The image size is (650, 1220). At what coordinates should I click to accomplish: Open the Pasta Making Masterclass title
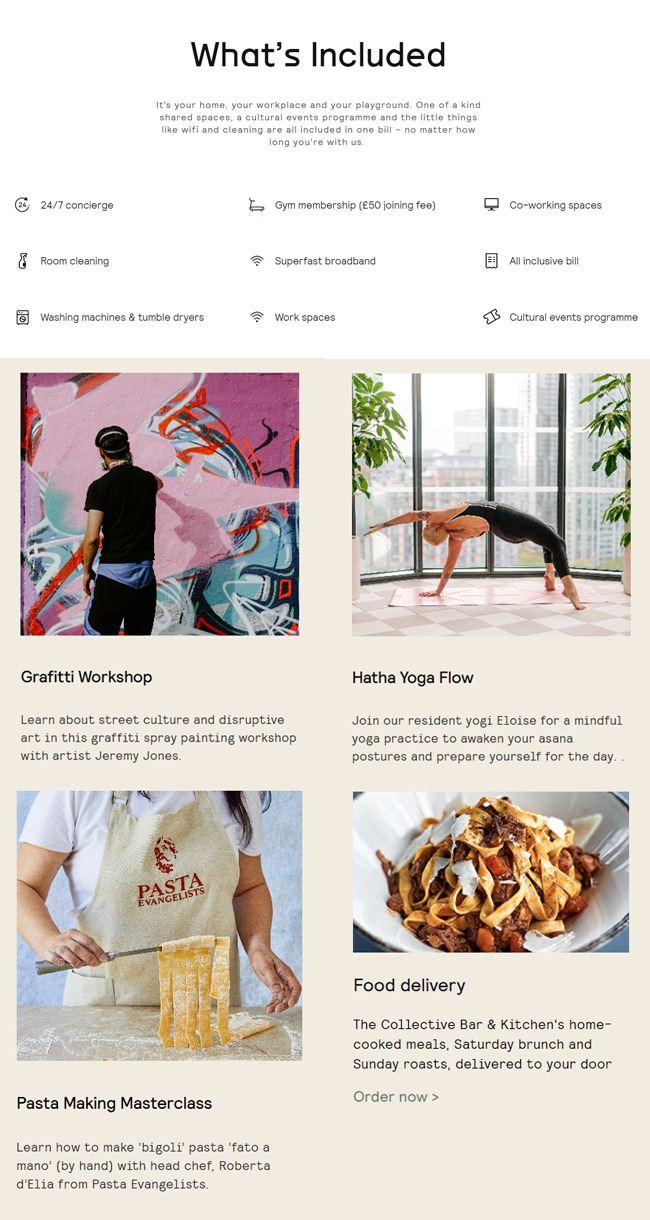(x=114, y=1104)
